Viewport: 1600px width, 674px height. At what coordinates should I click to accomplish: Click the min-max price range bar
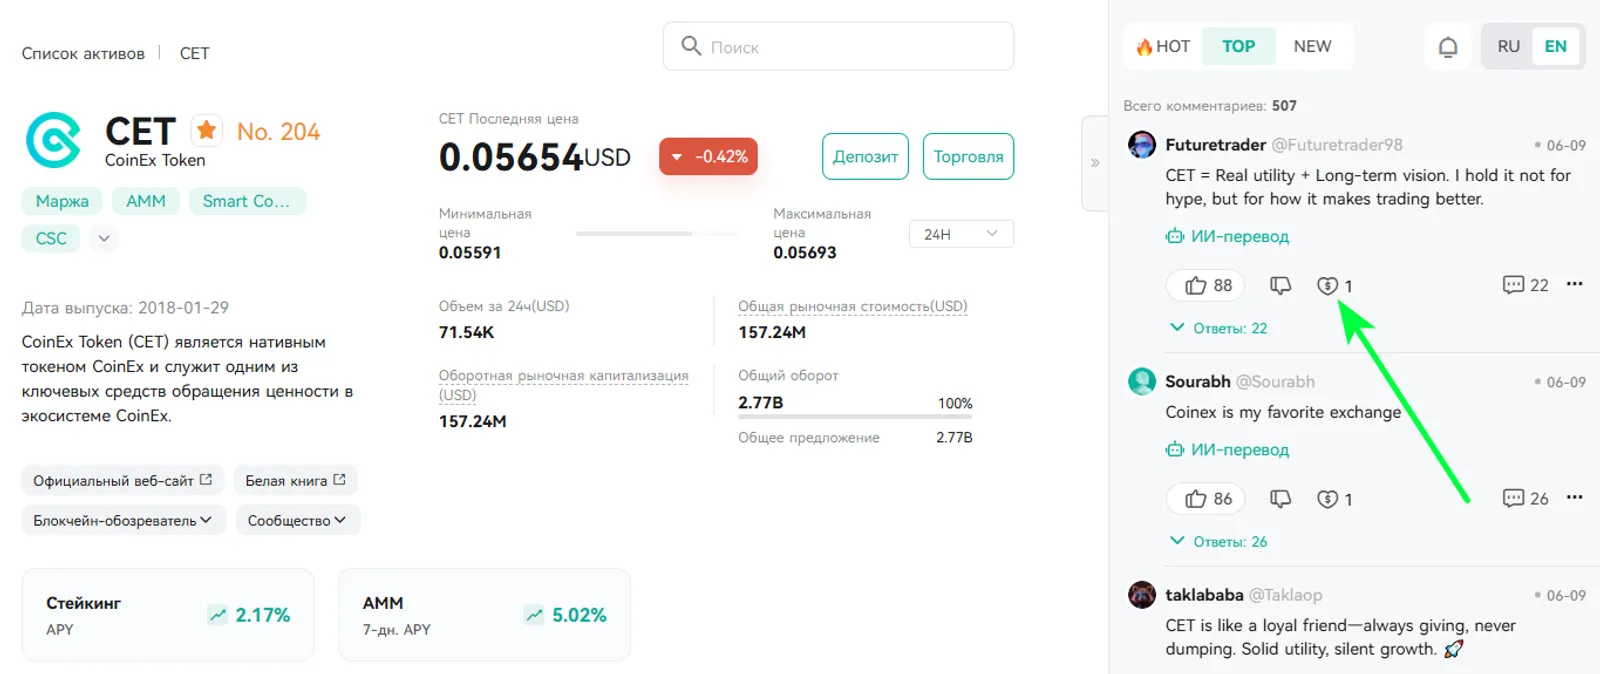(655, 233)
